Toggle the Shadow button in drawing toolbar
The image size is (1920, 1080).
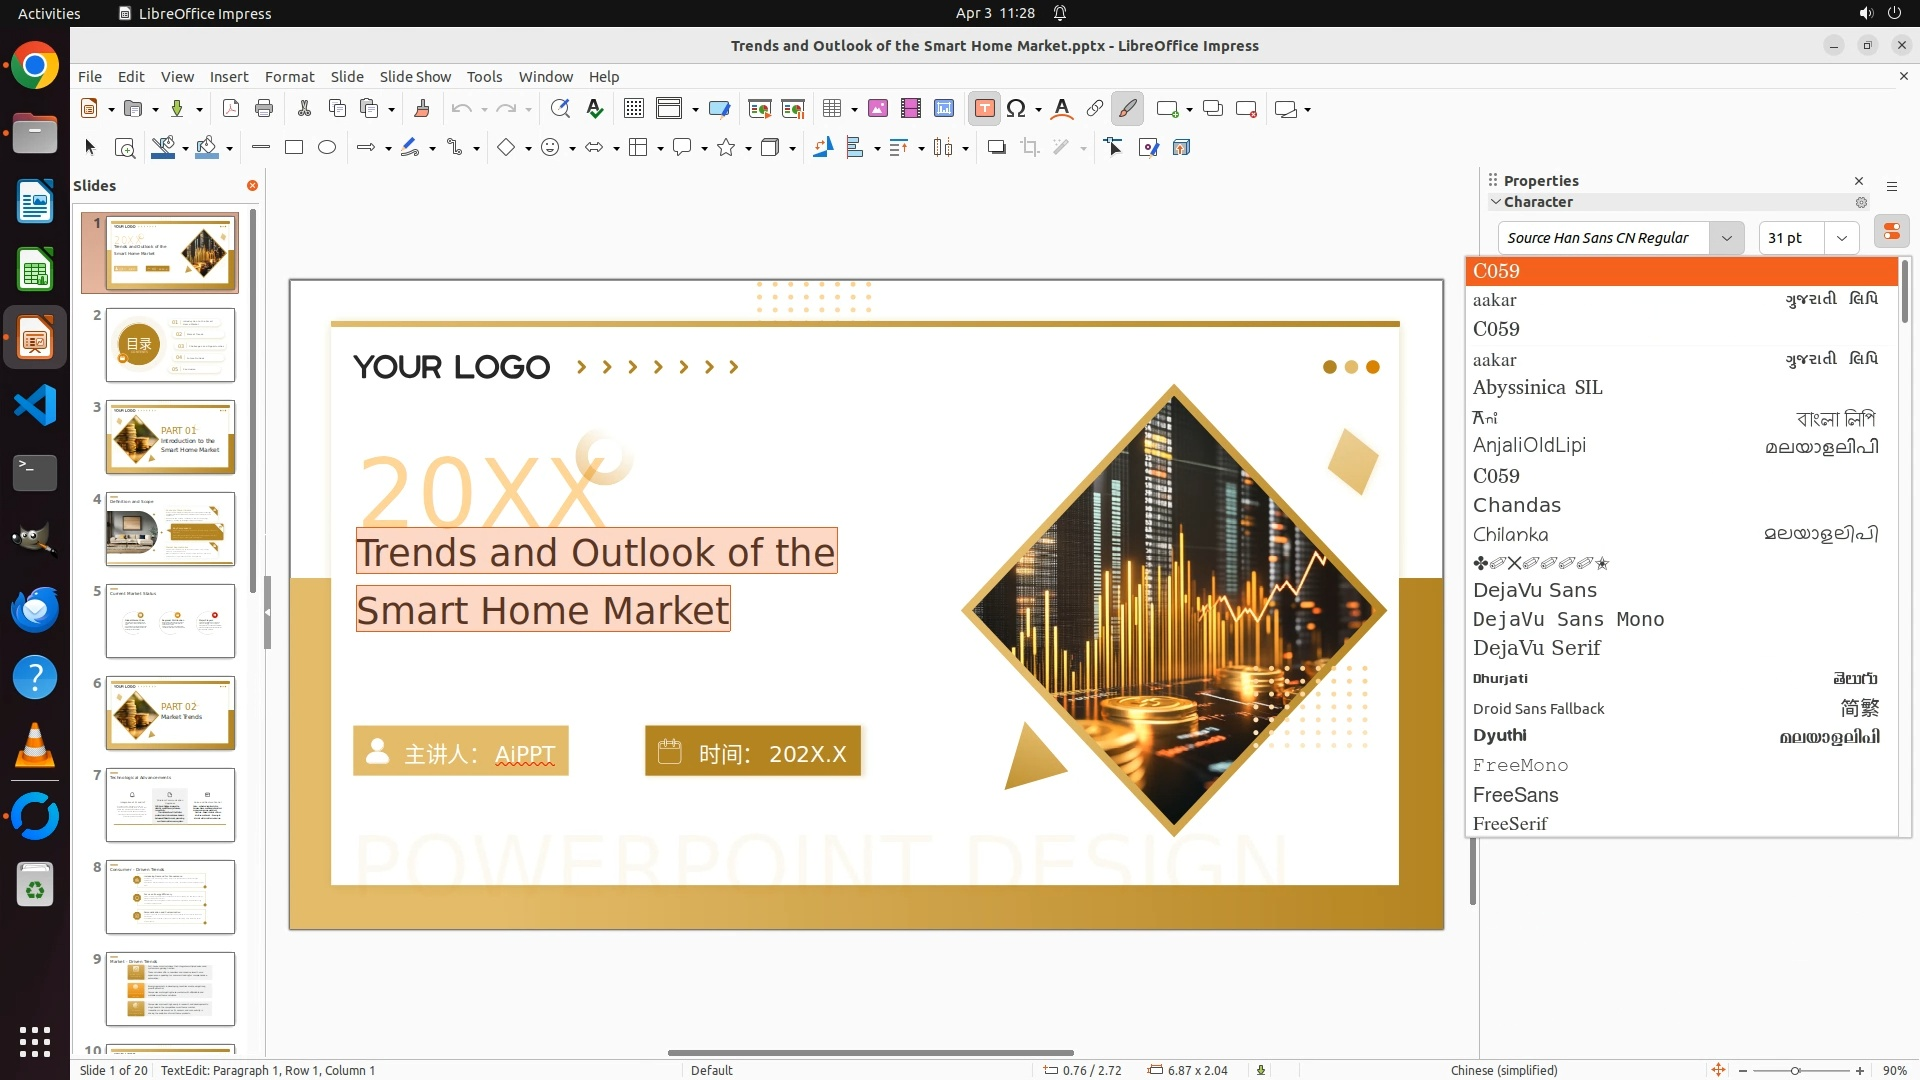point(996,148)
